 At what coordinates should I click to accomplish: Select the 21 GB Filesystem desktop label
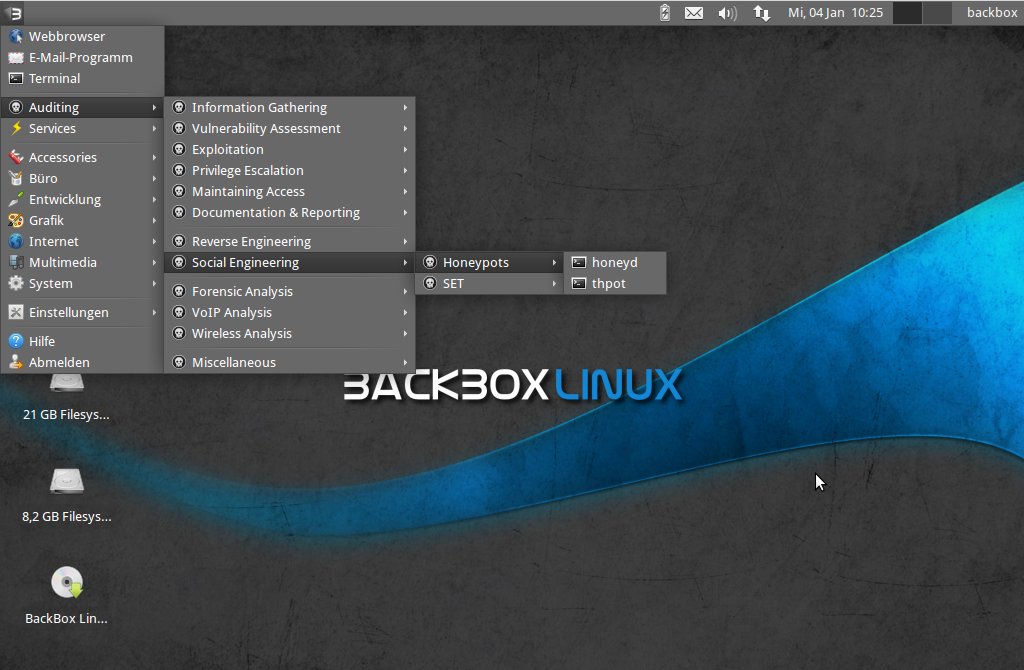coord(67,415)
